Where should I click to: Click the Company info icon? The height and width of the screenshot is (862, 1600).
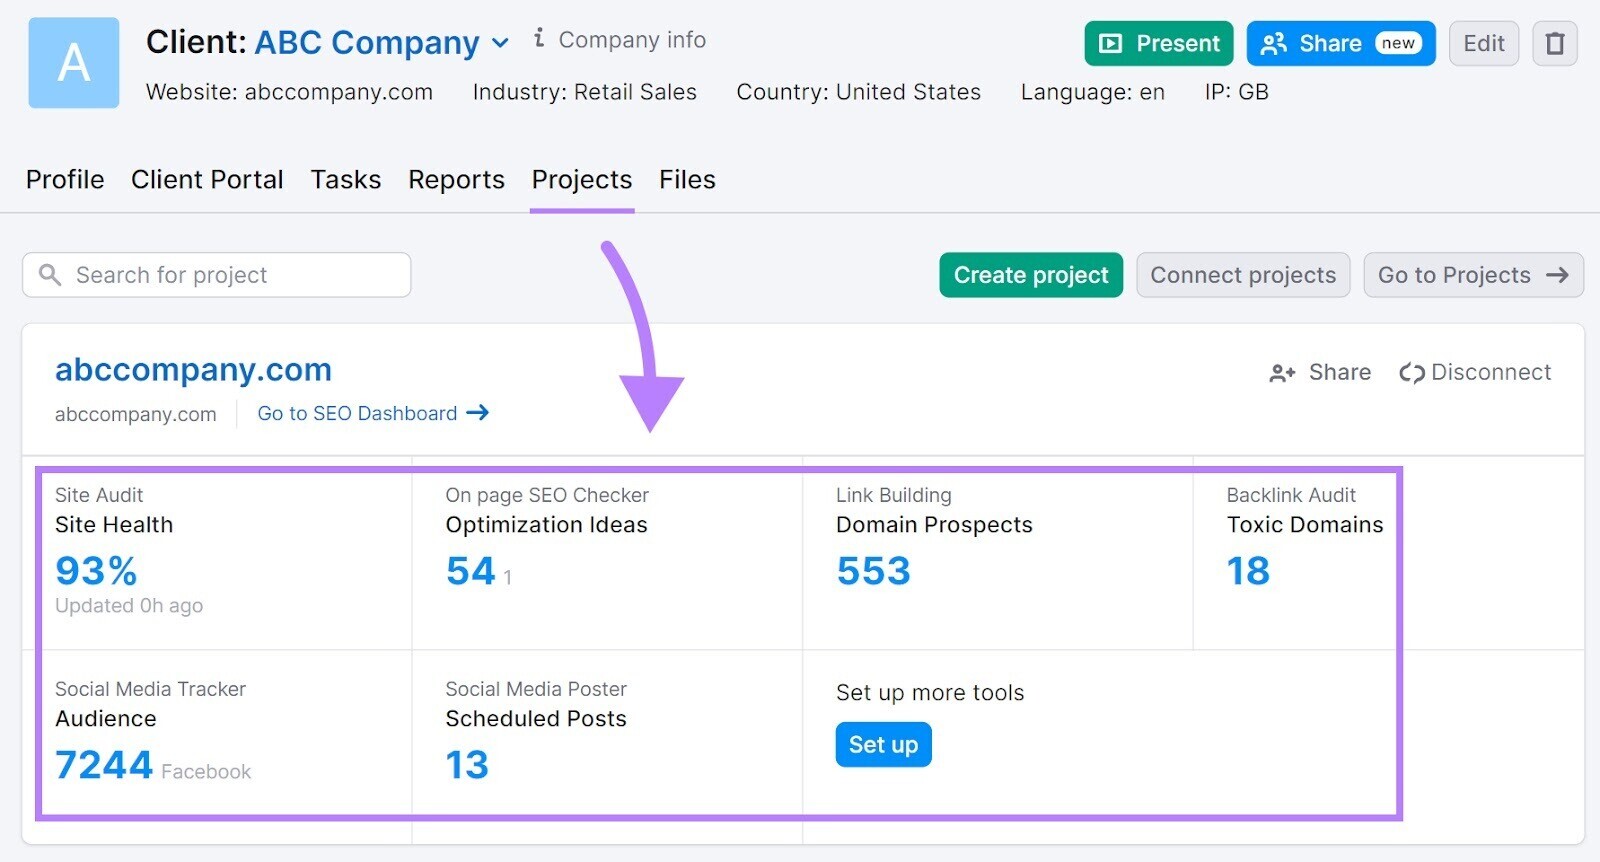tap(540, 39)
